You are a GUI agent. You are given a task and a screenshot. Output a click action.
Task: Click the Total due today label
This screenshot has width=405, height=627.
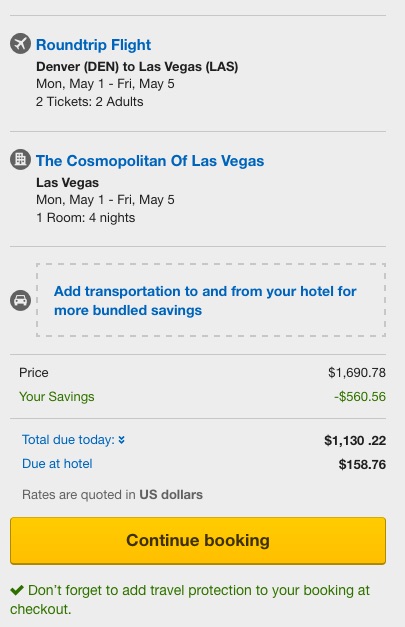[x=68, y=440]
